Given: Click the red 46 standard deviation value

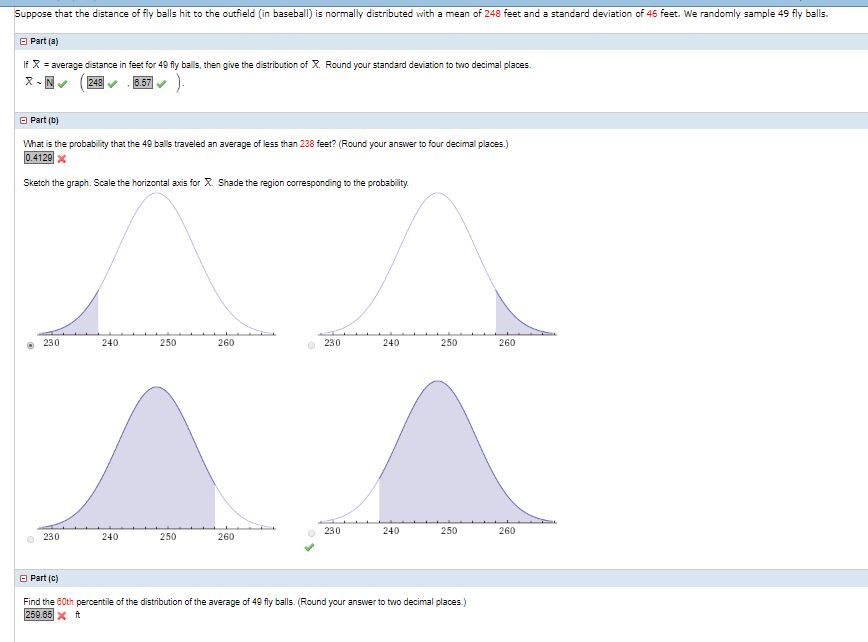Looking at the screenshot, I should (652, 14).
